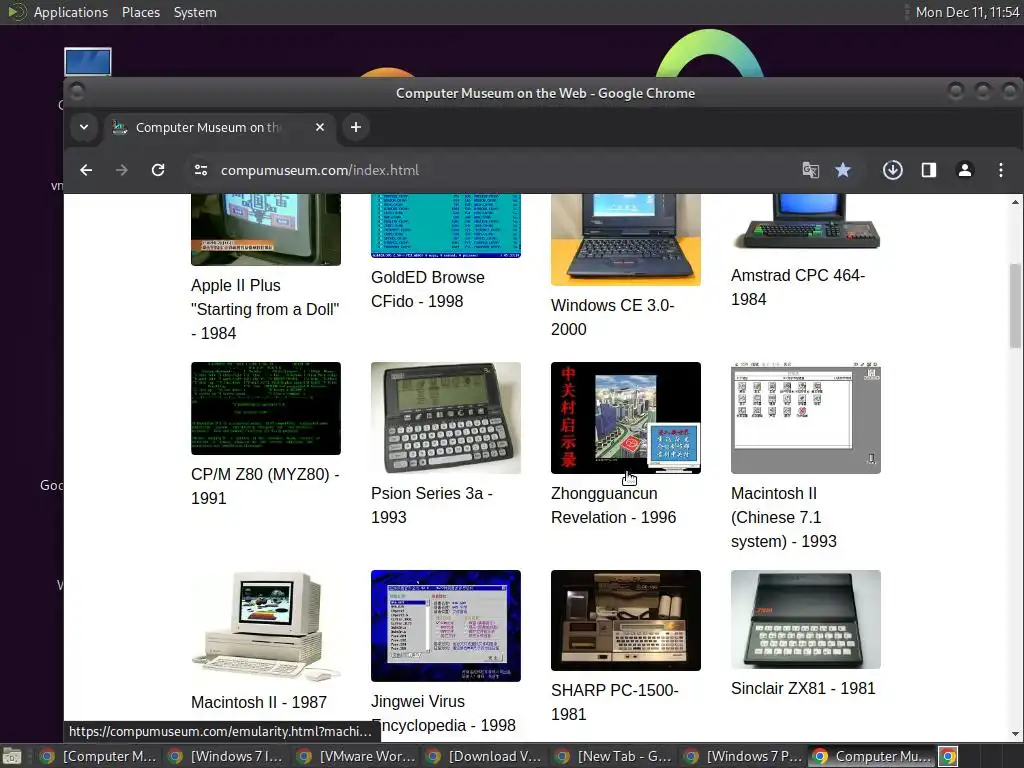Image resolution: width=1024 pixels, height=768 pixels.
Task: Close the Computer Museum tab
Action: pyautogui.click(x=320, y=127)
